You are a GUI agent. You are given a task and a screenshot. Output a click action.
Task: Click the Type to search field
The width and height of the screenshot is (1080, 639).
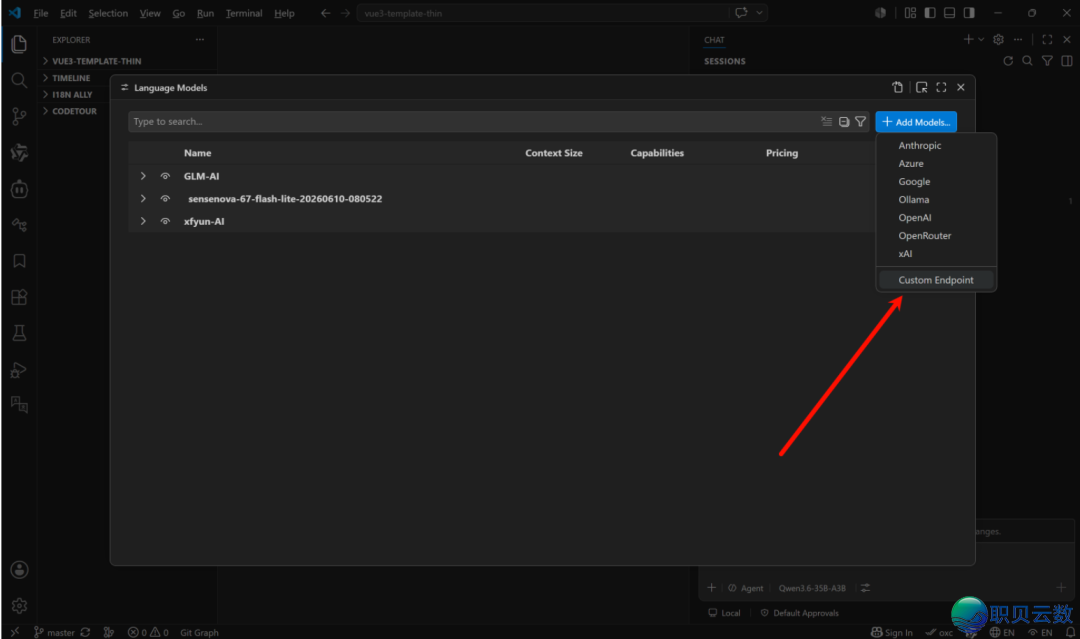click(x=472, y=122)
